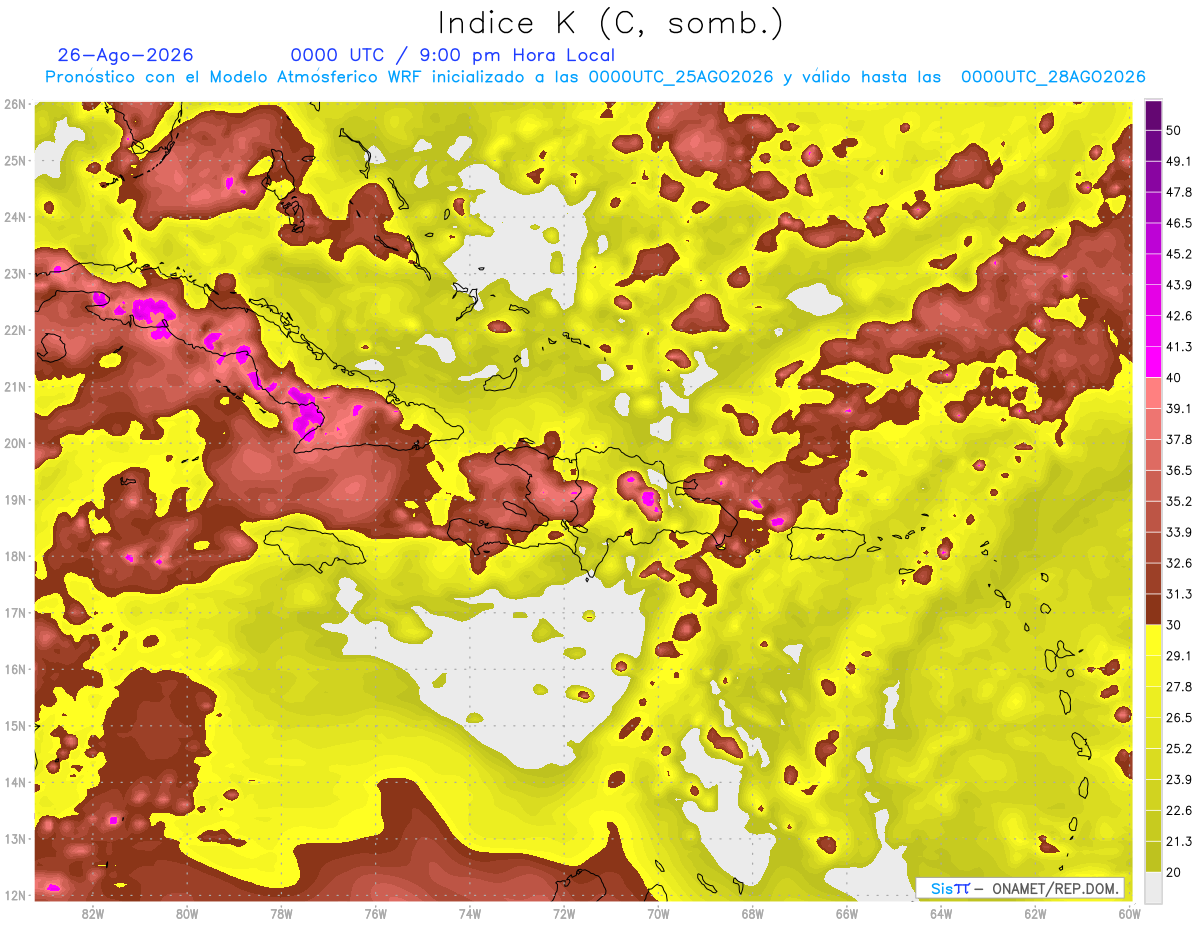Viewport: 1200px width, 927px height.
Task: Click color bar value "25.2"
Action: pyautogui.click(x=1178, y=748)
